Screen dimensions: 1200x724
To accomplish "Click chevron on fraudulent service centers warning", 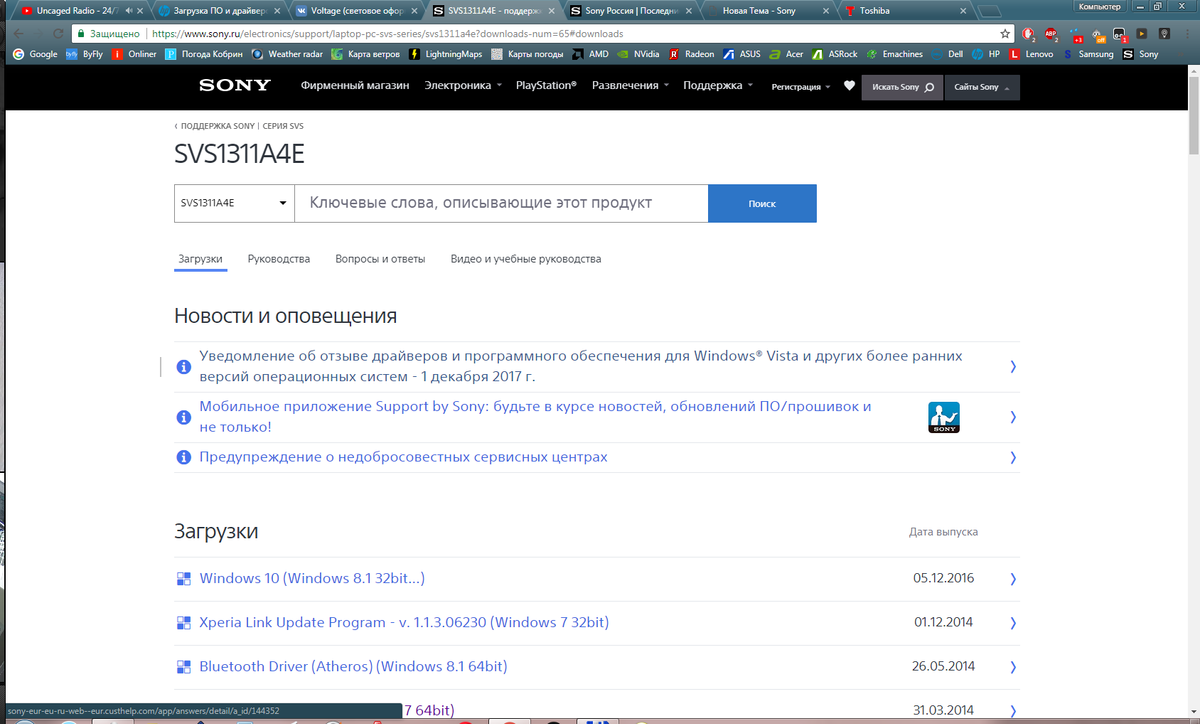I will pyautogui.click(x=1013, y=457).
